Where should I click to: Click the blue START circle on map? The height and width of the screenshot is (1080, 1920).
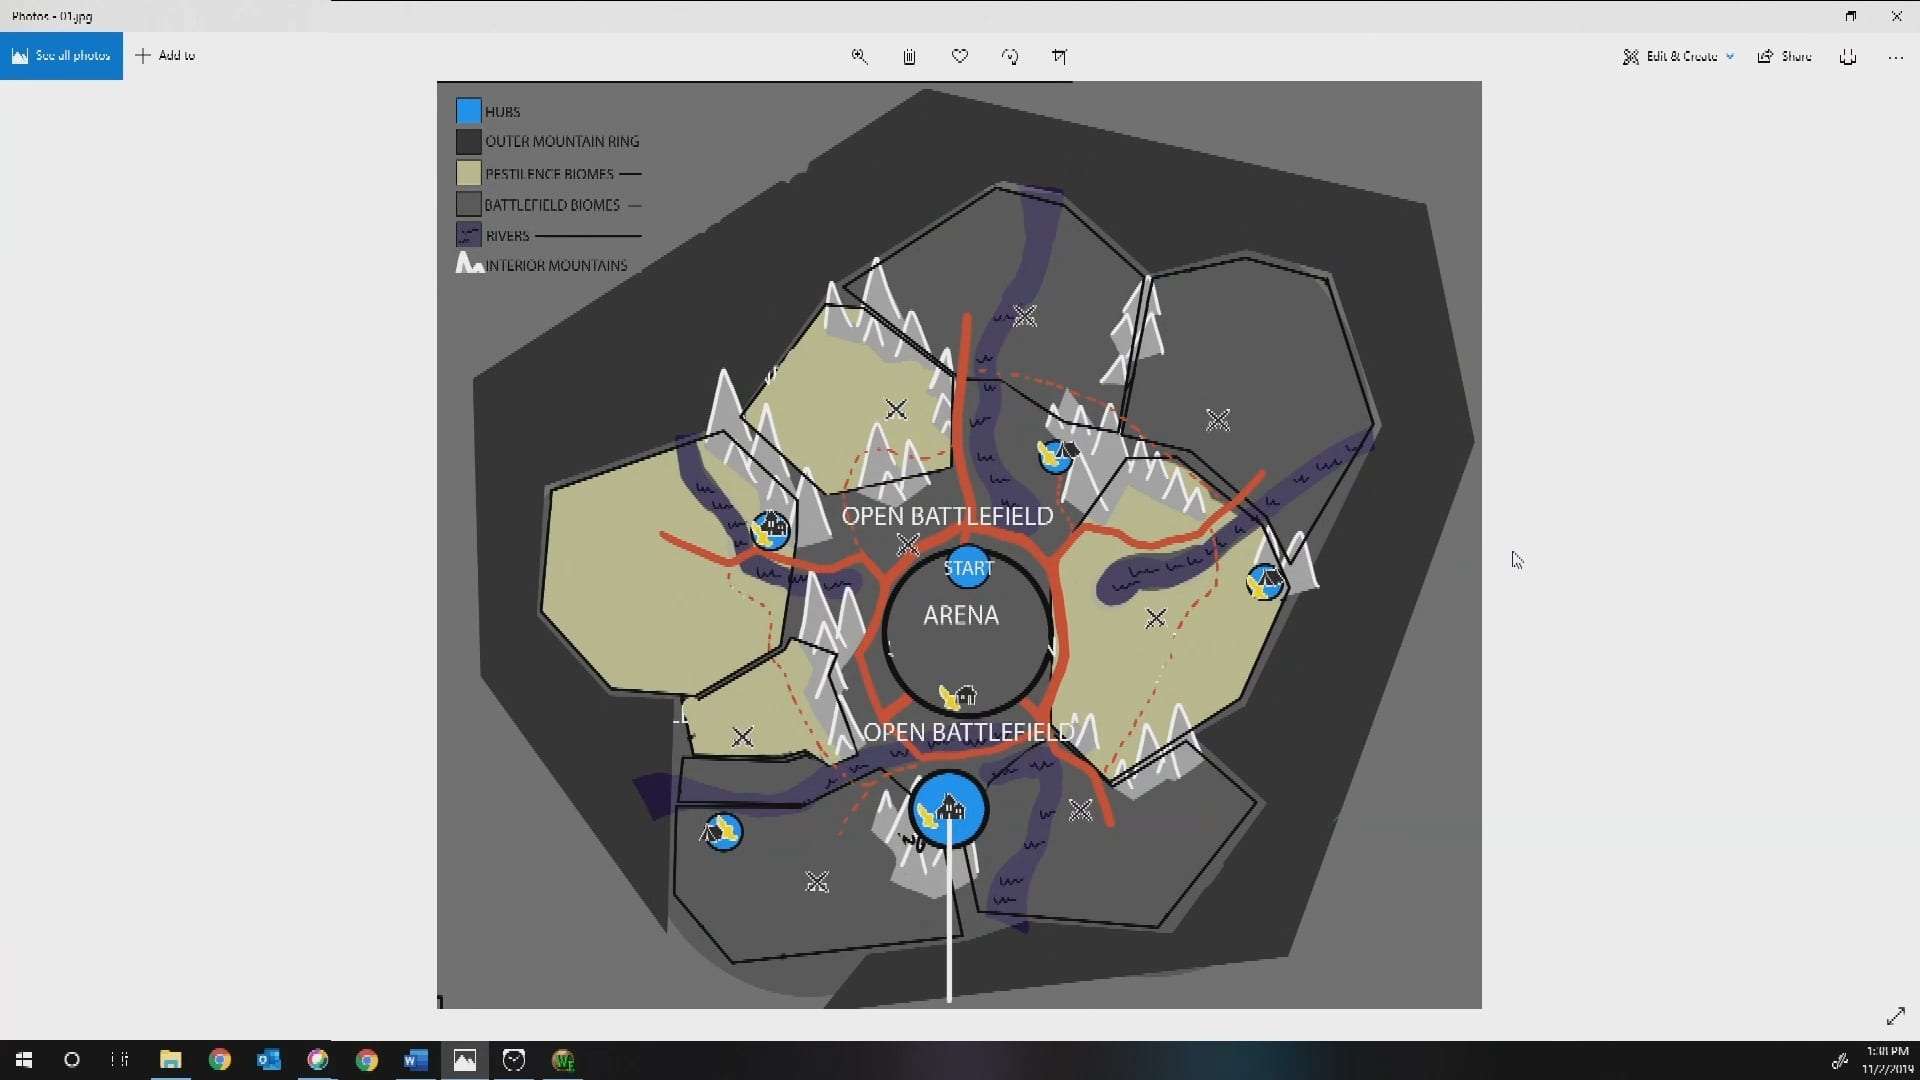[968, 568]
